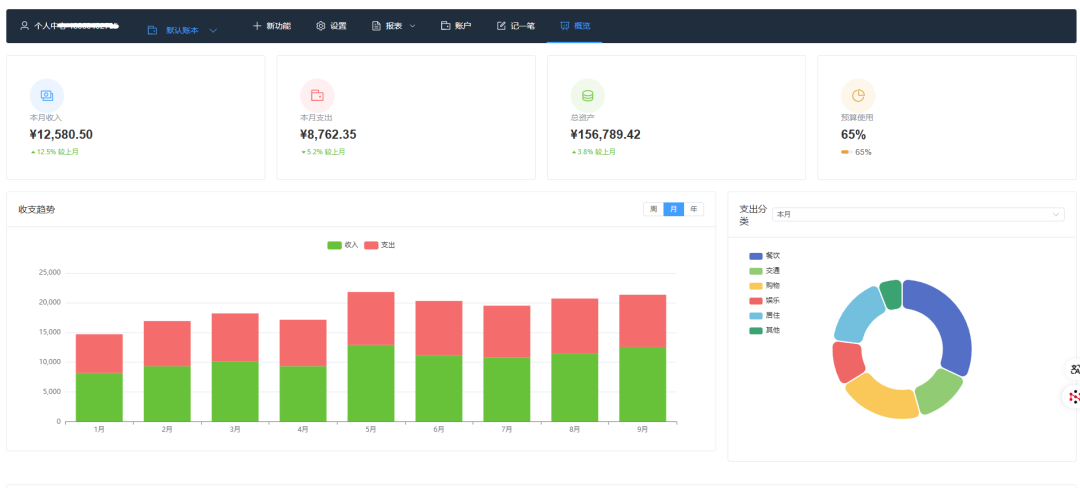Click the 1月 green income bar
Image resolution: width=1080 pixels, height=488 pixels.
99,396
